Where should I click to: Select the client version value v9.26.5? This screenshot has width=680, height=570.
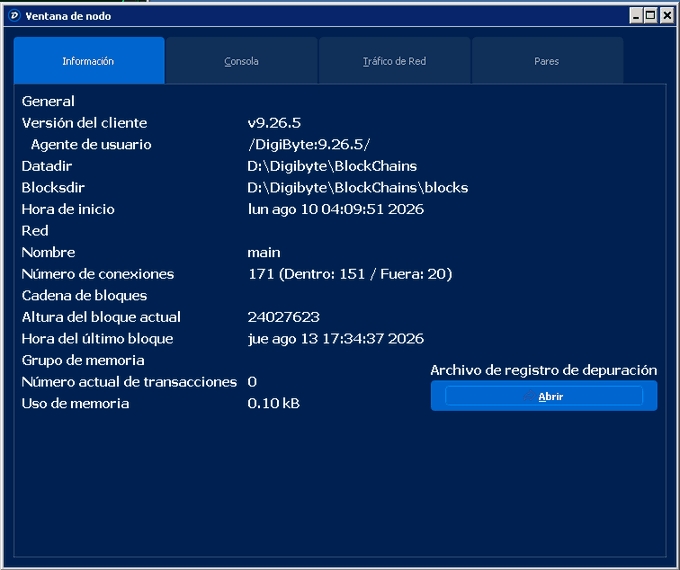(274, 123)
